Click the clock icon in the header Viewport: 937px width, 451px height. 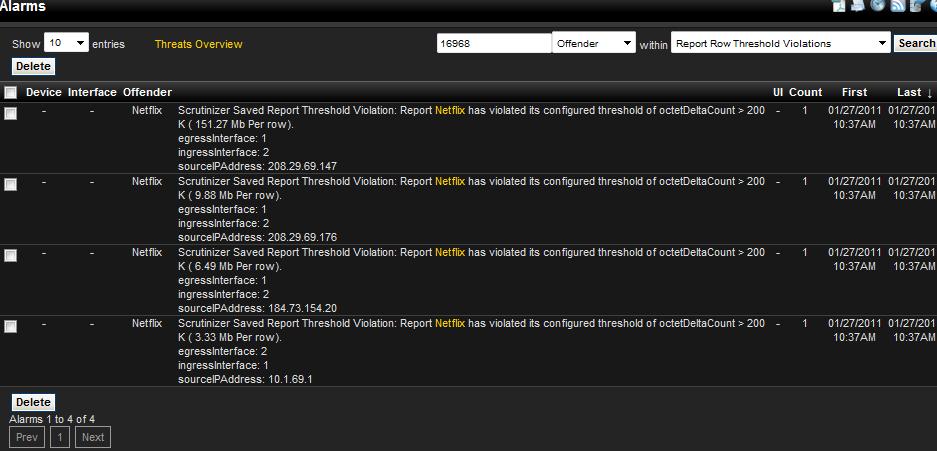878,5
